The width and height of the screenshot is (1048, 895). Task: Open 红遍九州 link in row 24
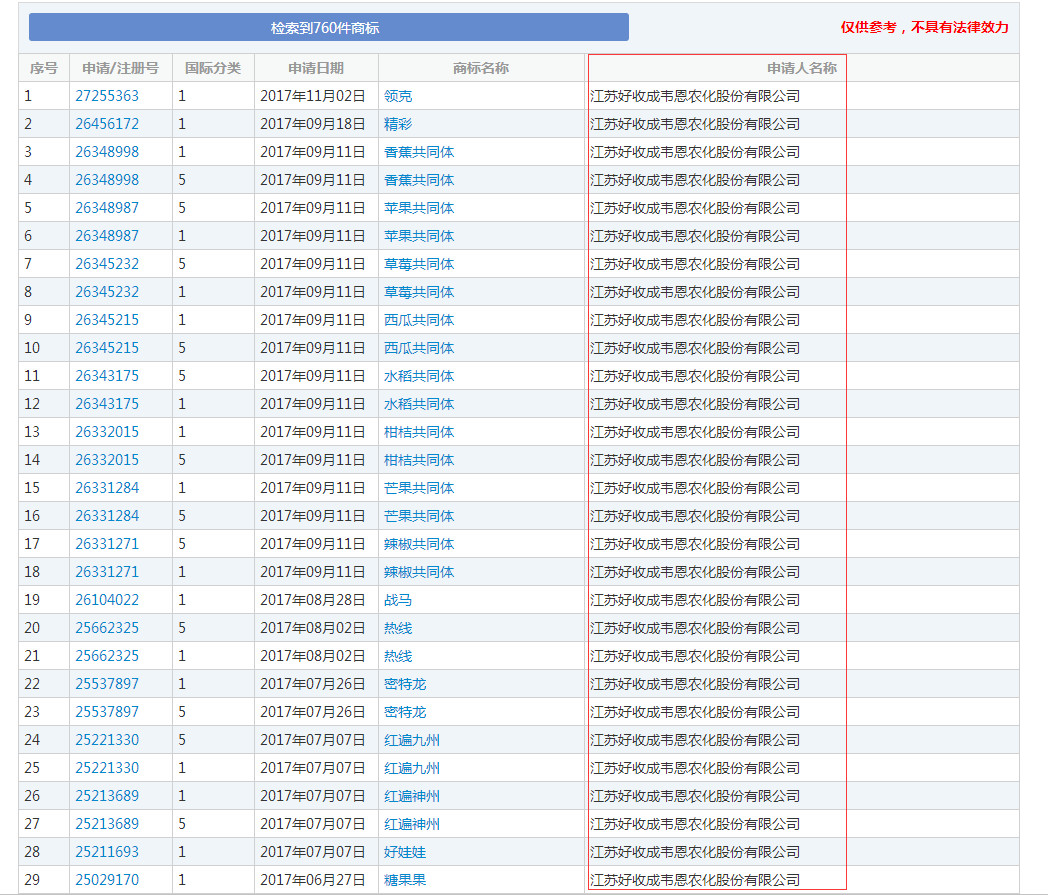point(412,740)
